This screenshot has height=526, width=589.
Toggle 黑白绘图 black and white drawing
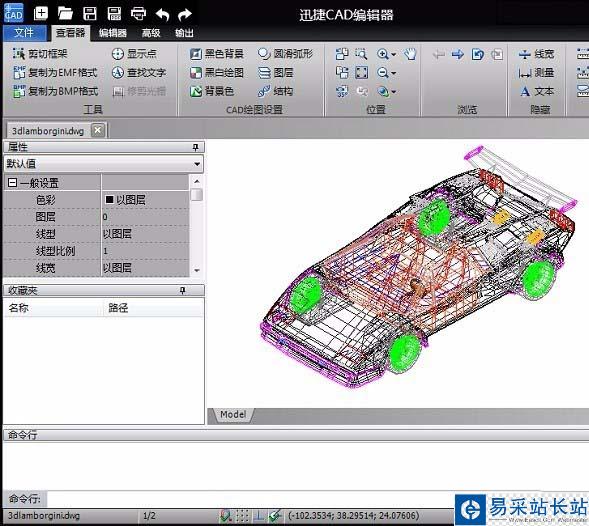click(x=216, y=73)
